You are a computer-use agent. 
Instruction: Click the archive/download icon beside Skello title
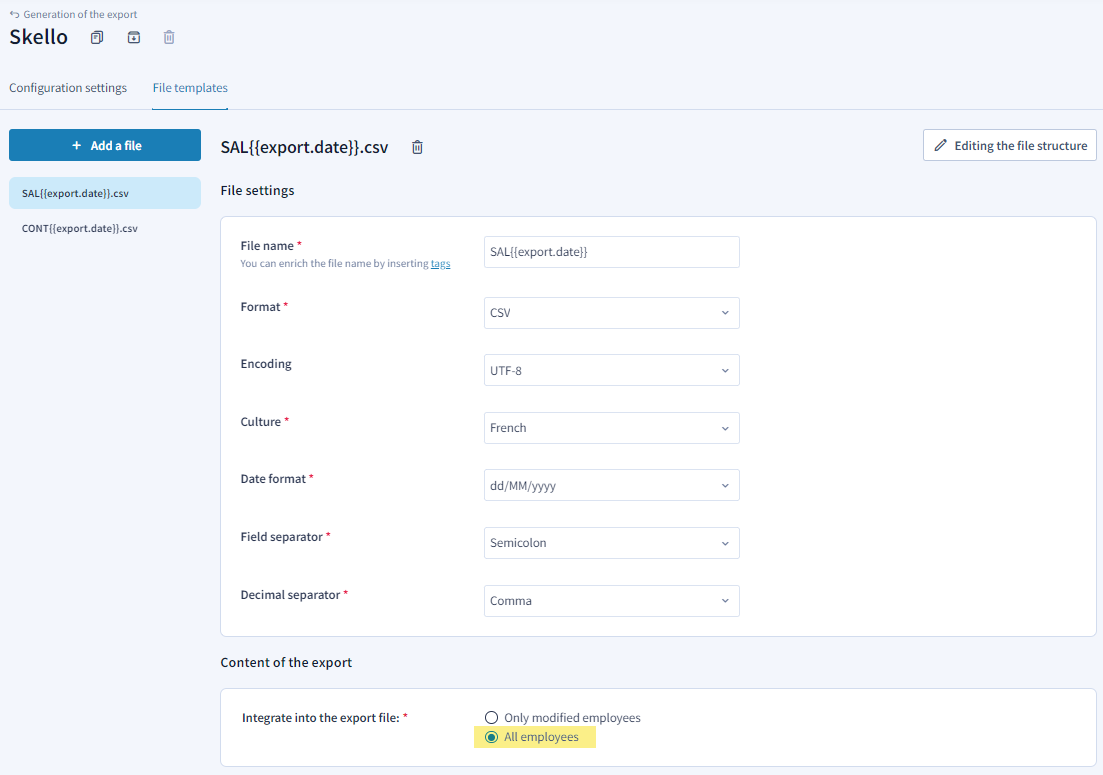click(134, 37)
